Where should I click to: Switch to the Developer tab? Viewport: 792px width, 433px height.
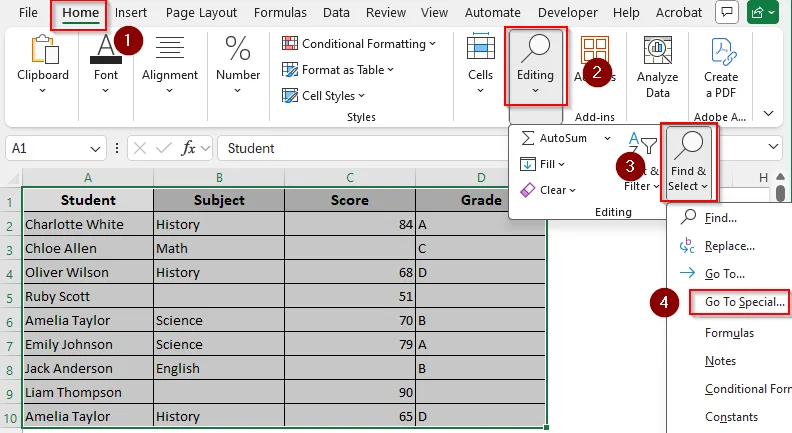click(568, 13)
